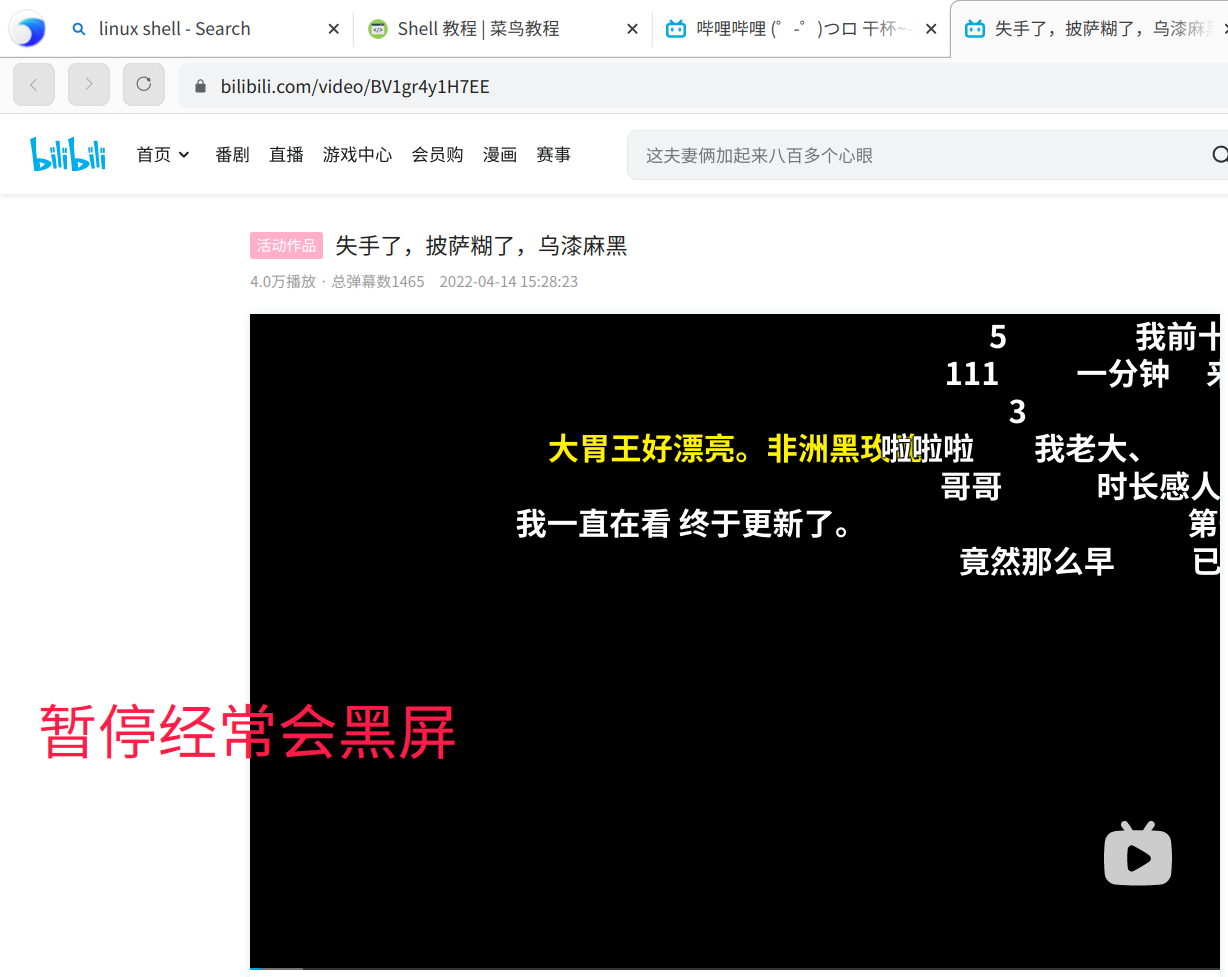Open the 游戏中心 page

(357, 154)
